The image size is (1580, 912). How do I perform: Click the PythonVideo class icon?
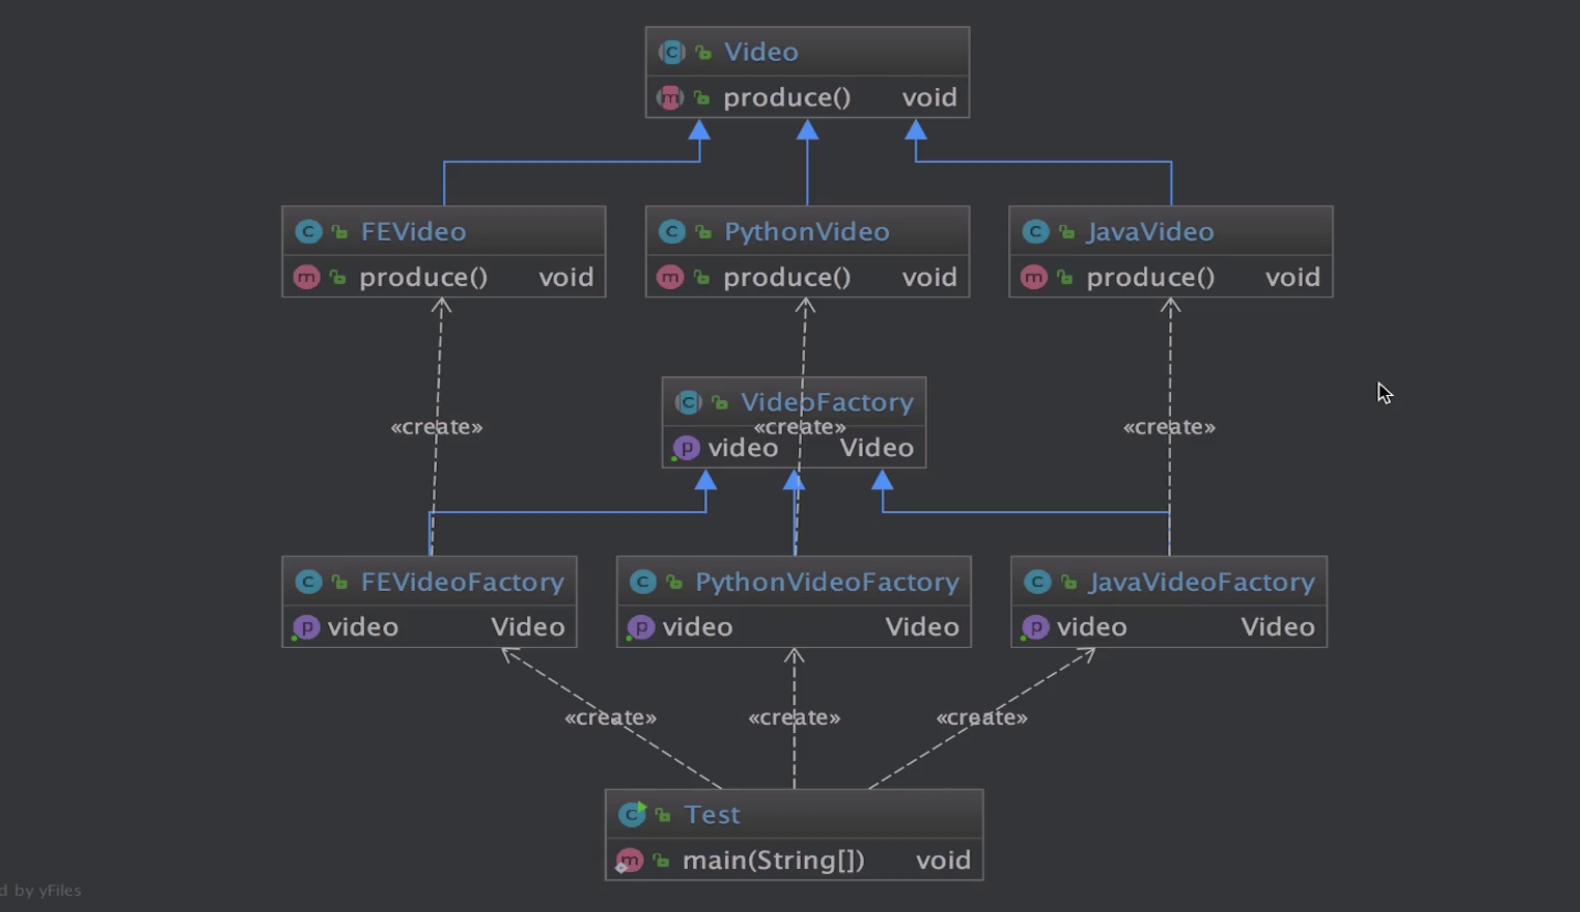click(x=672, y=232)
